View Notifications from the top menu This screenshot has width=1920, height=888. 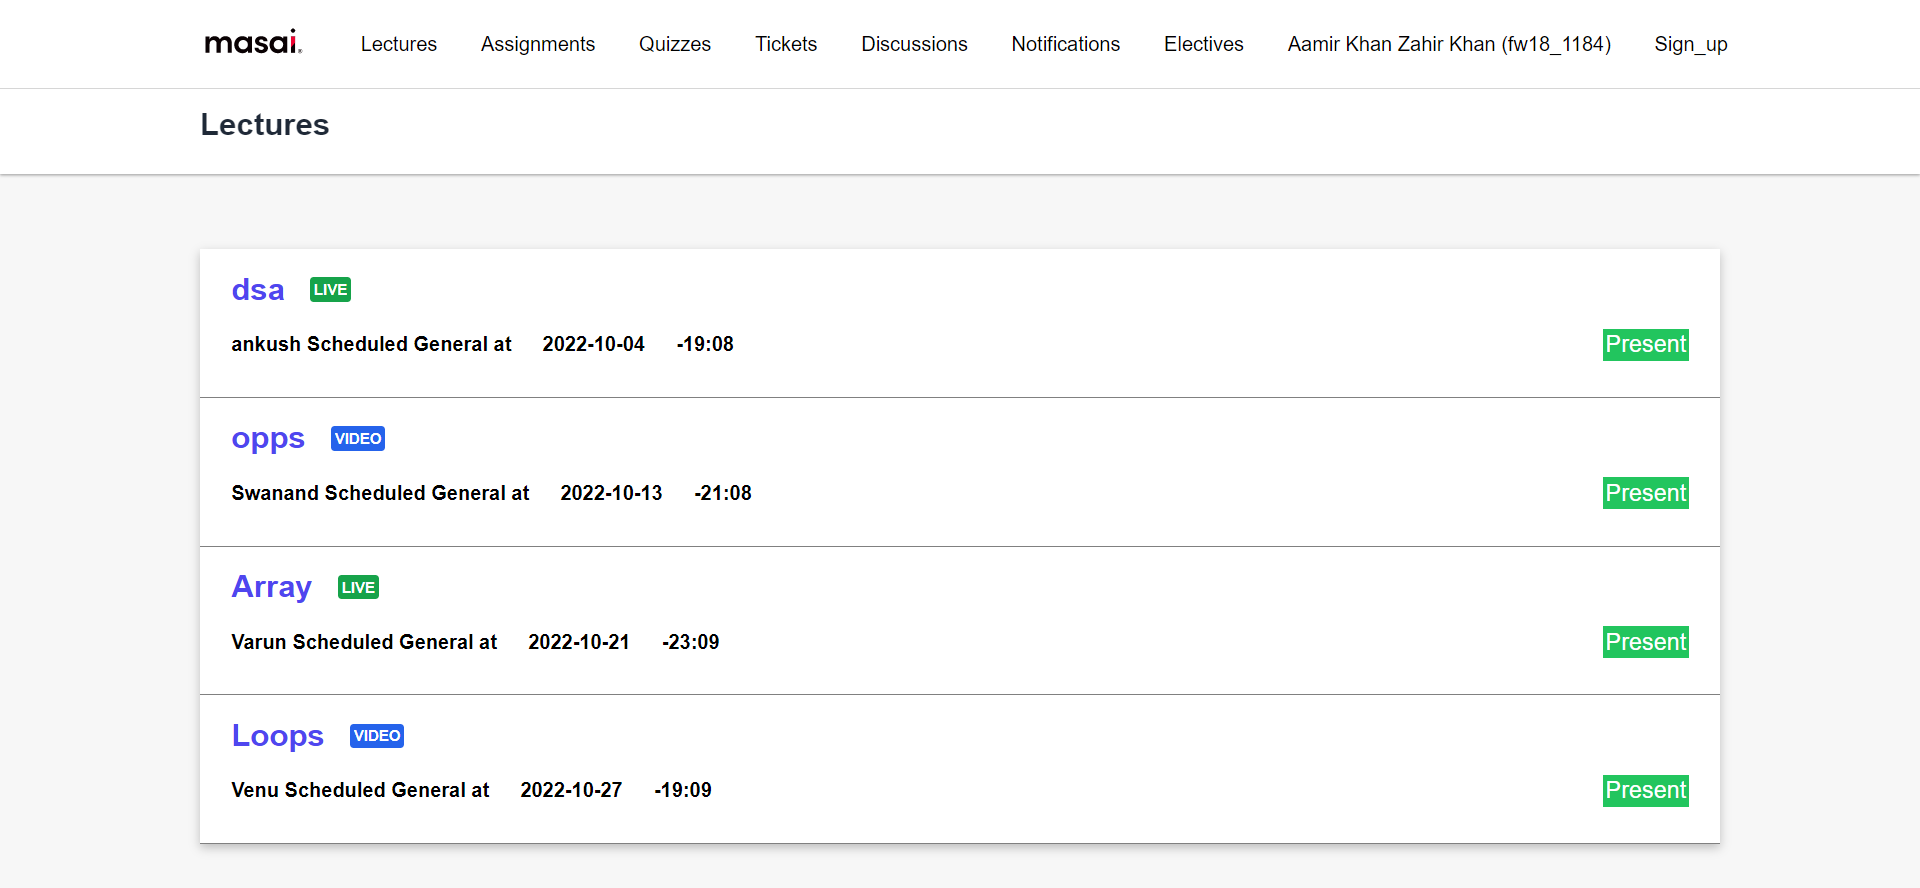[x=1065, y=44]
